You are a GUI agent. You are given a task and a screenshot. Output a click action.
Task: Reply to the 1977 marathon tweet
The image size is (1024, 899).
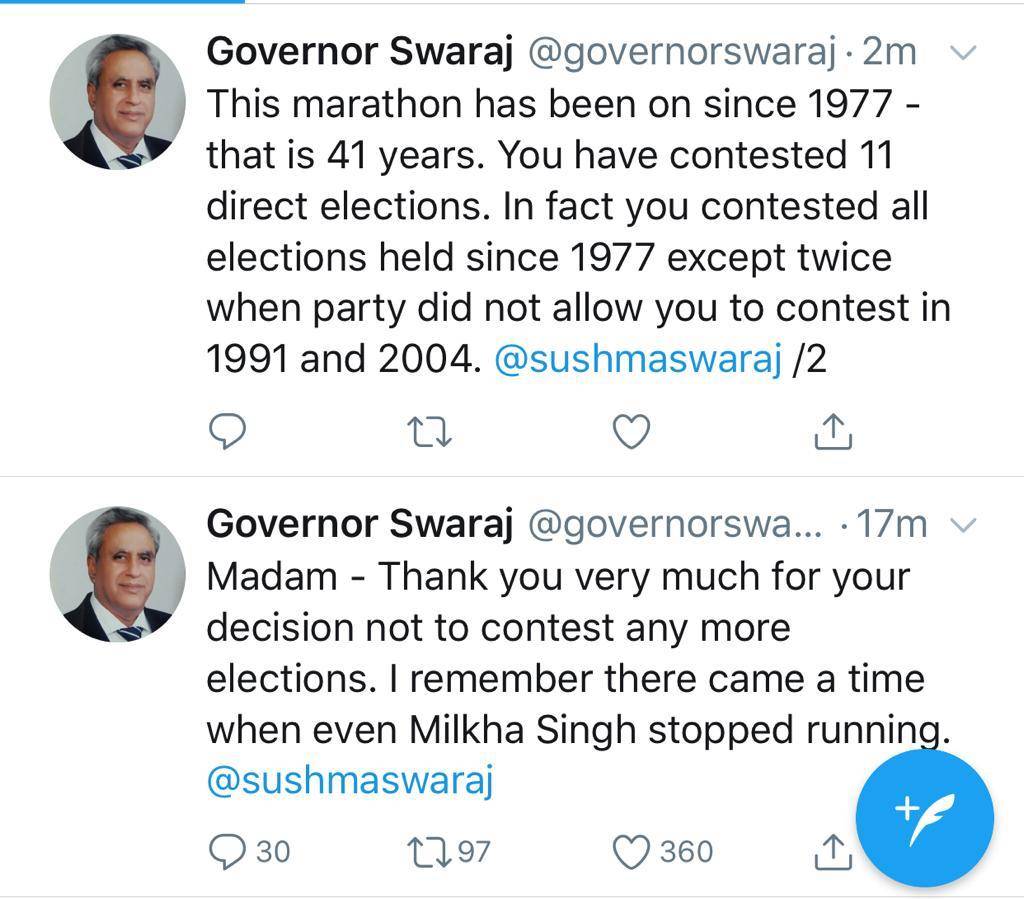(227, 432)
